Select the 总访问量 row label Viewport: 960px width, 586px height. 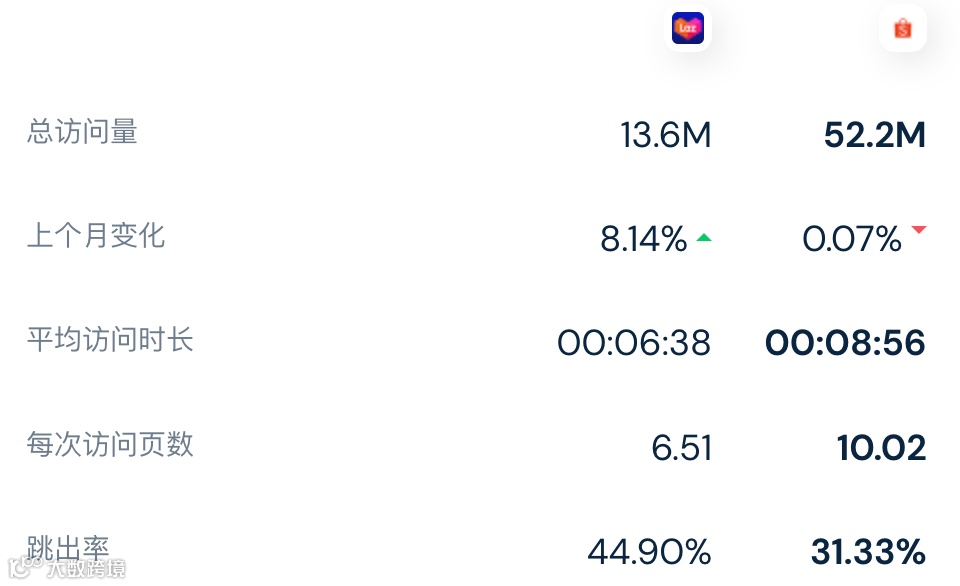pos(82,132)
